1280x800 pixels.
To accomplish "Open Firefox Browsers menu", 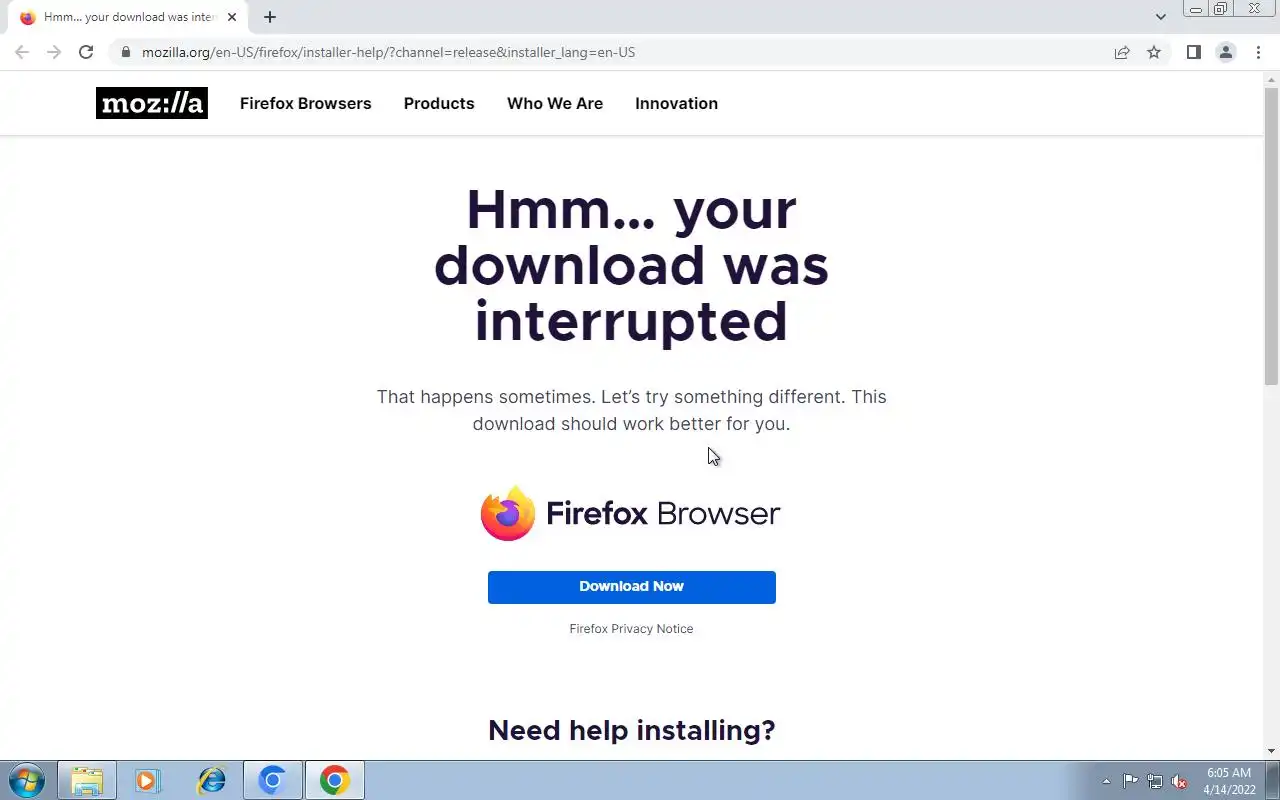I will tap(305, 103).
